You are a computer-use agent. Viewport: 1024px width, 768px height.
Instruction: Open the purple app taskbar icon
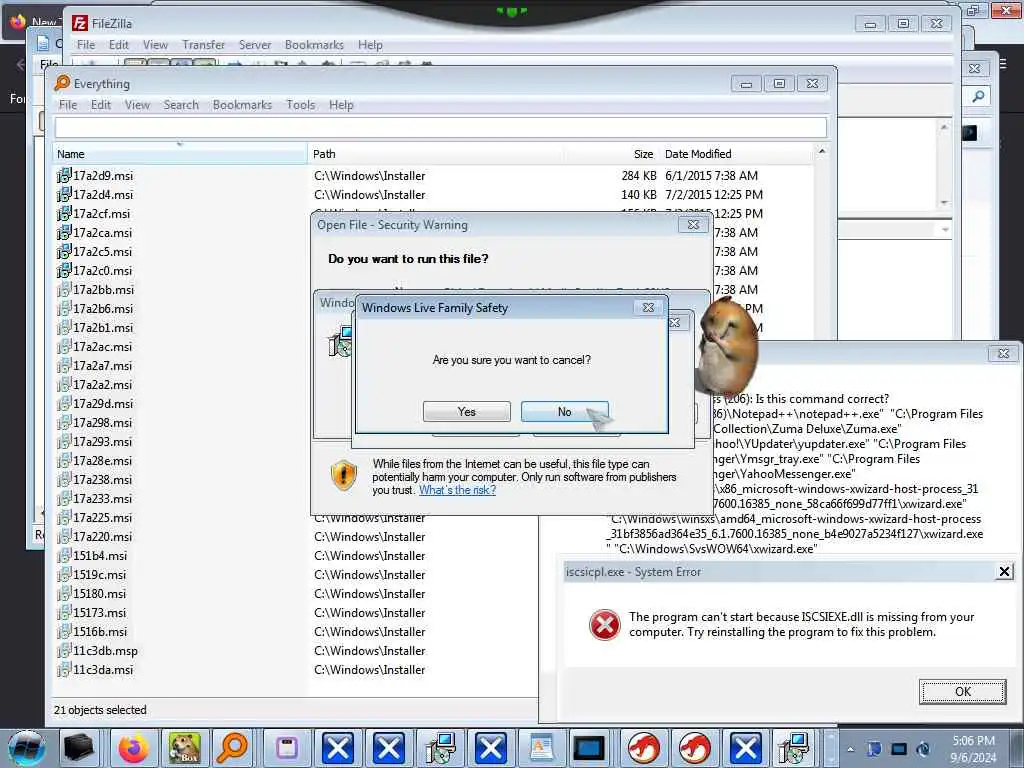(286, 748)
